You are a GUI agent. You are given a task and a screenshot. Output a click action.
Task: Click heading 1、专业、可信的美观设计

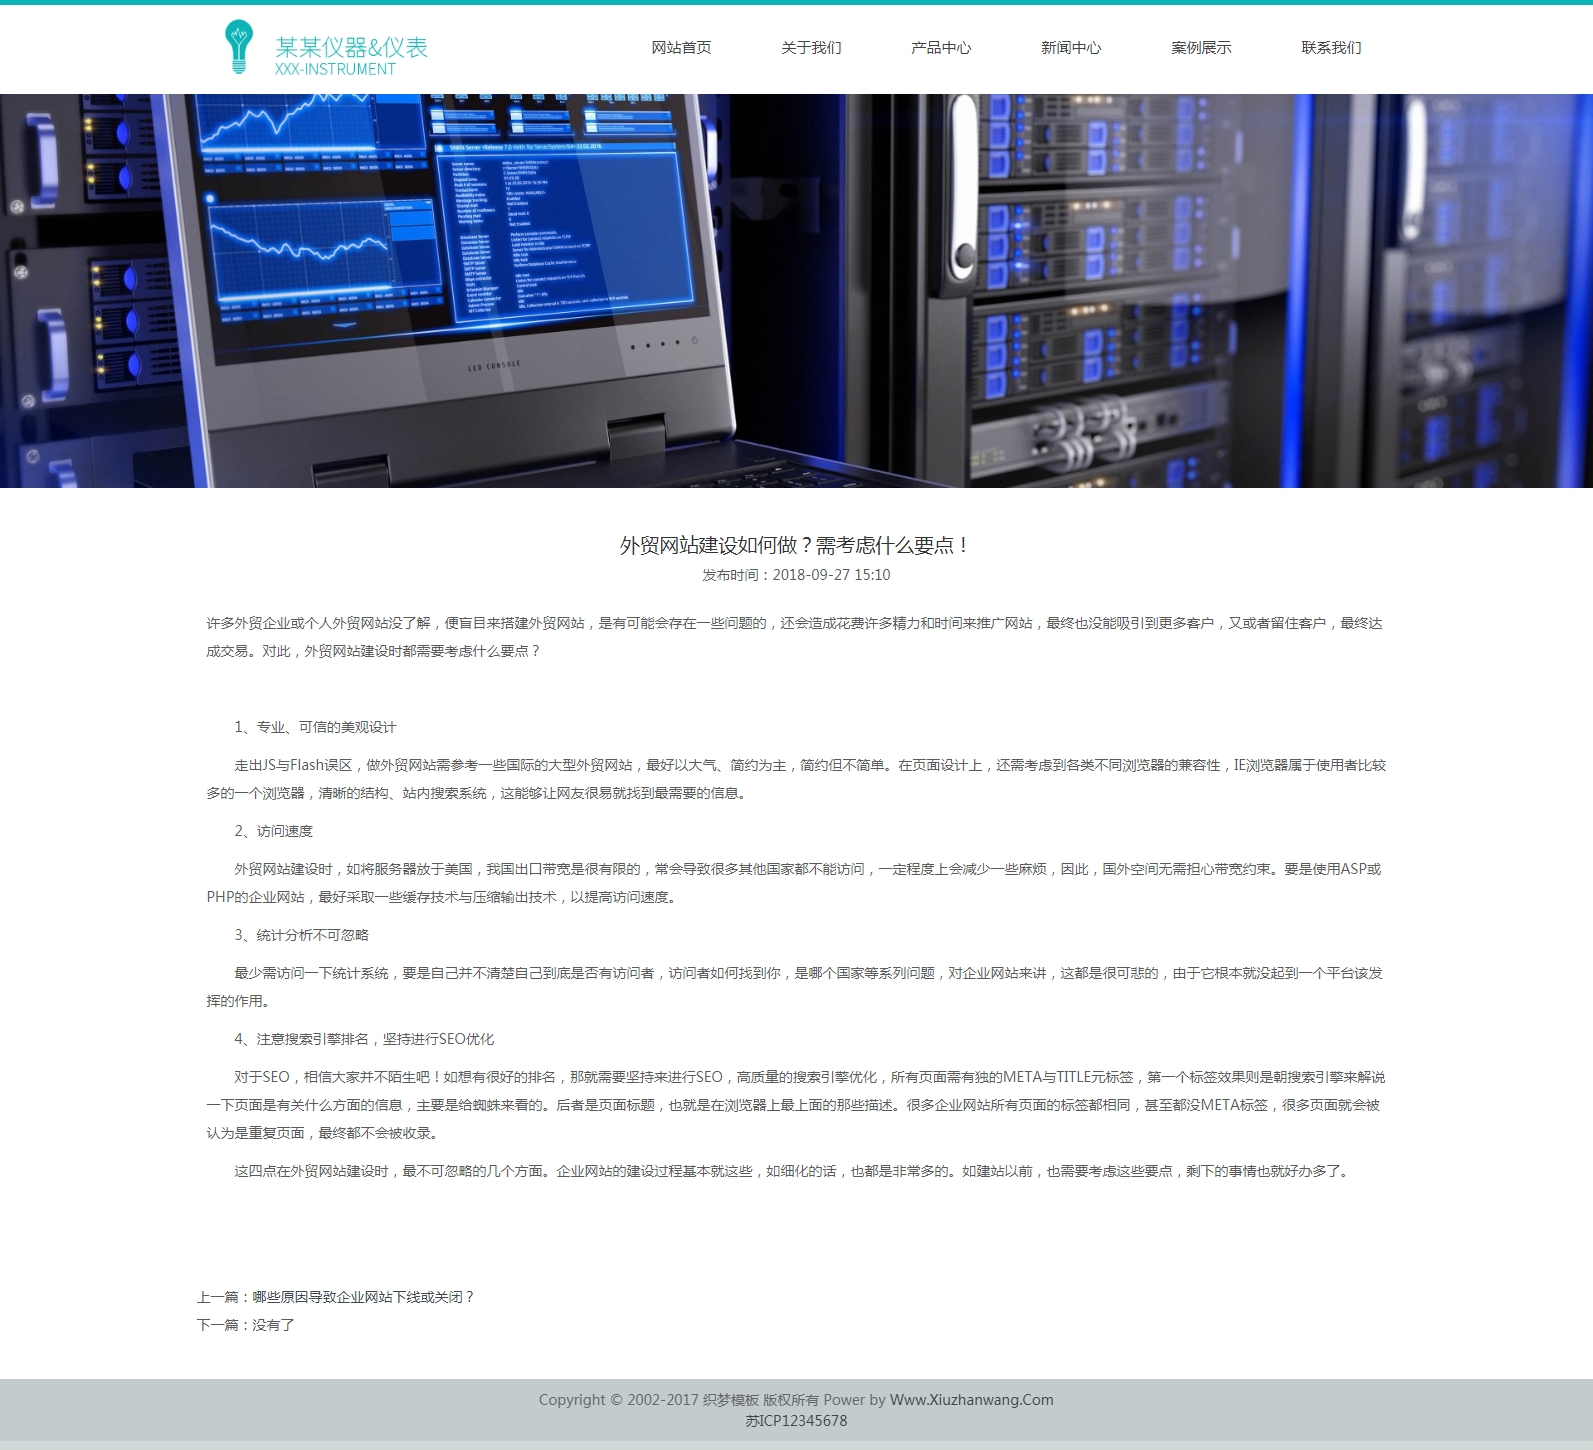[315, 727]
